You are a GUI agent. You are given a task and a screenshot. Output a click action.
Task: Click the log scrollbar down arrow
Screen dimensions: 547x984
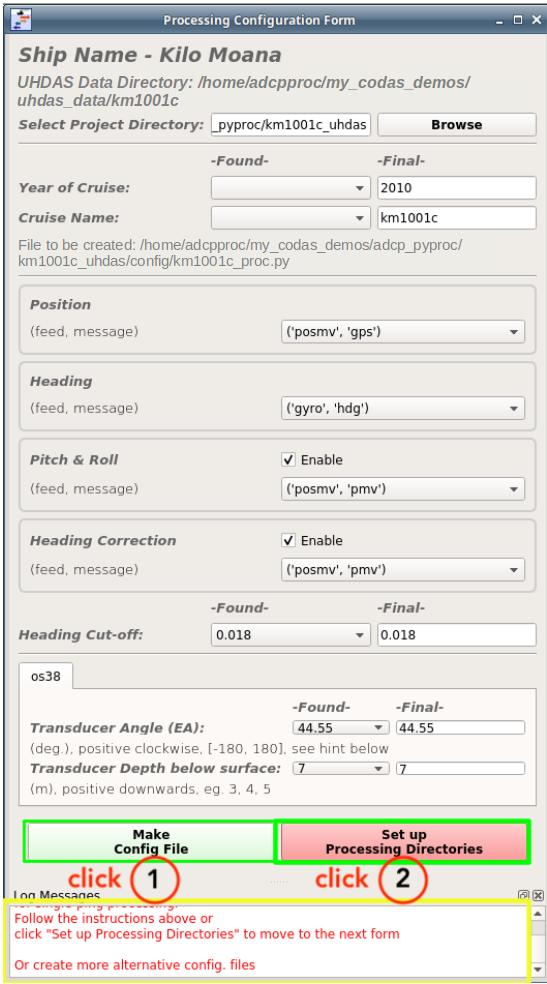(538, 971)
